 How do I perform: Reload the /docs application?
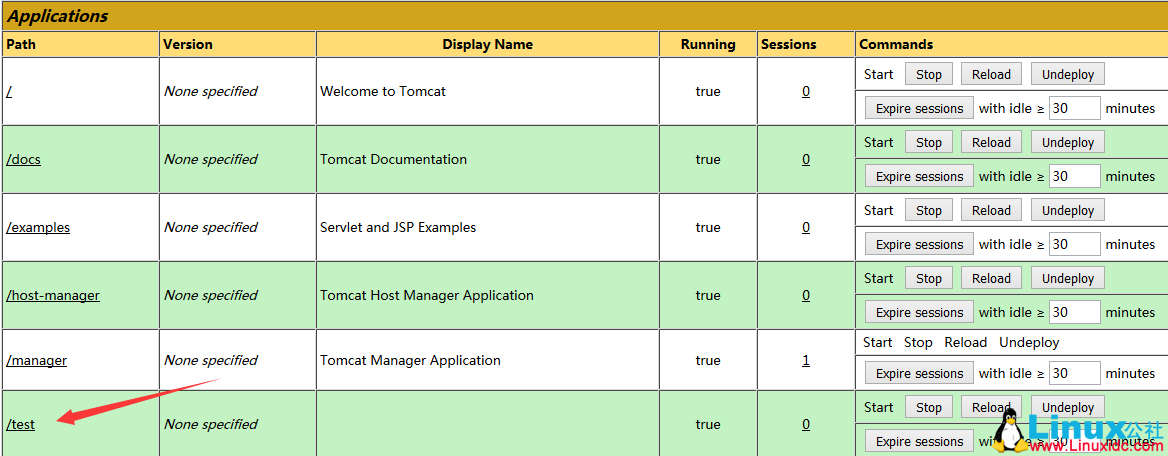[991, 142]
